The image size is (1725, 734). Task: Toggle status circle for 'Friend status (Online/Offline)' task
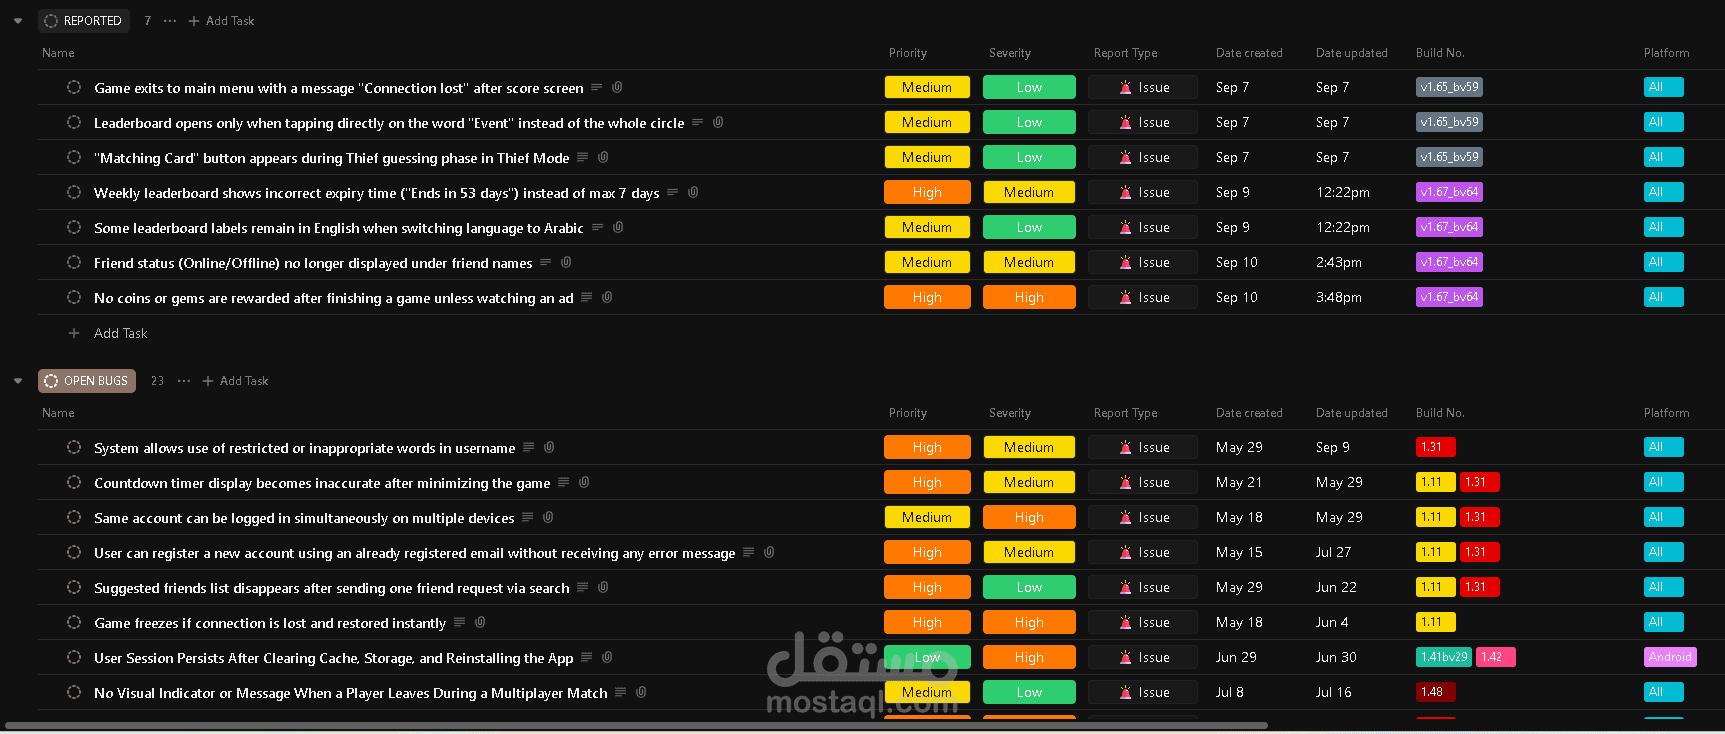coord(74,262)
